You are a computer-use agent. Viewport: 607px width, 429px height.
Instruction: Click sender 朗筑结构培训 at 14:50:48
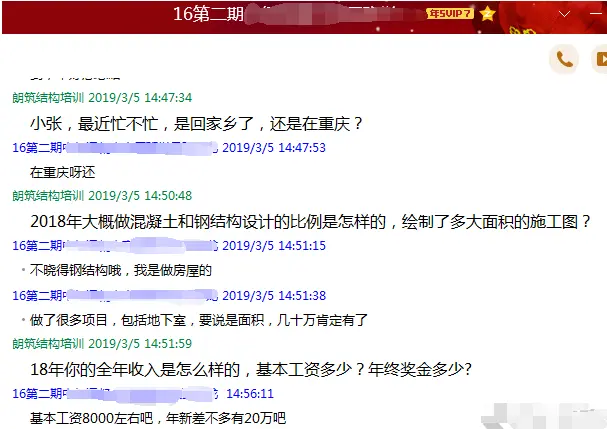[48, 196]
